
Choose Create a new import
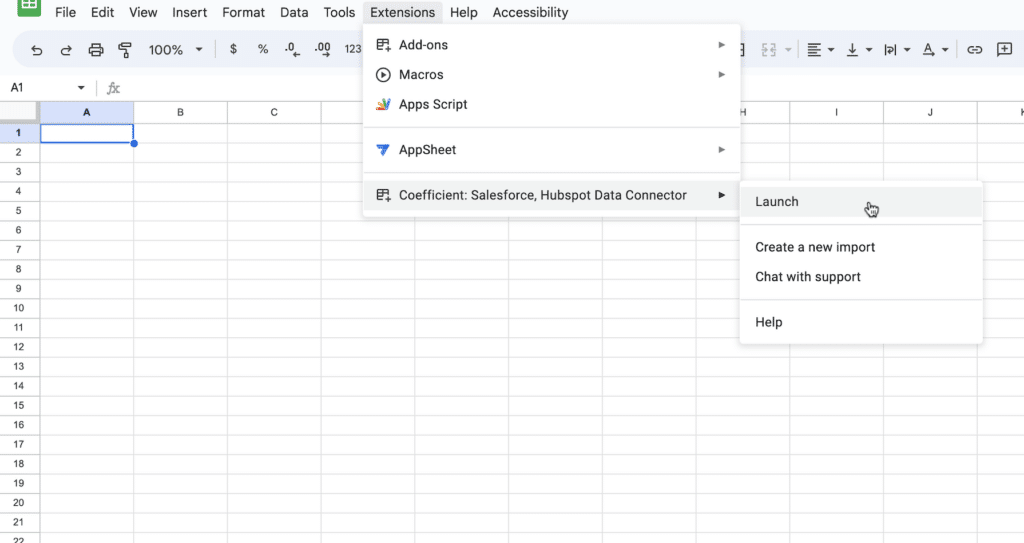[861, 247]
